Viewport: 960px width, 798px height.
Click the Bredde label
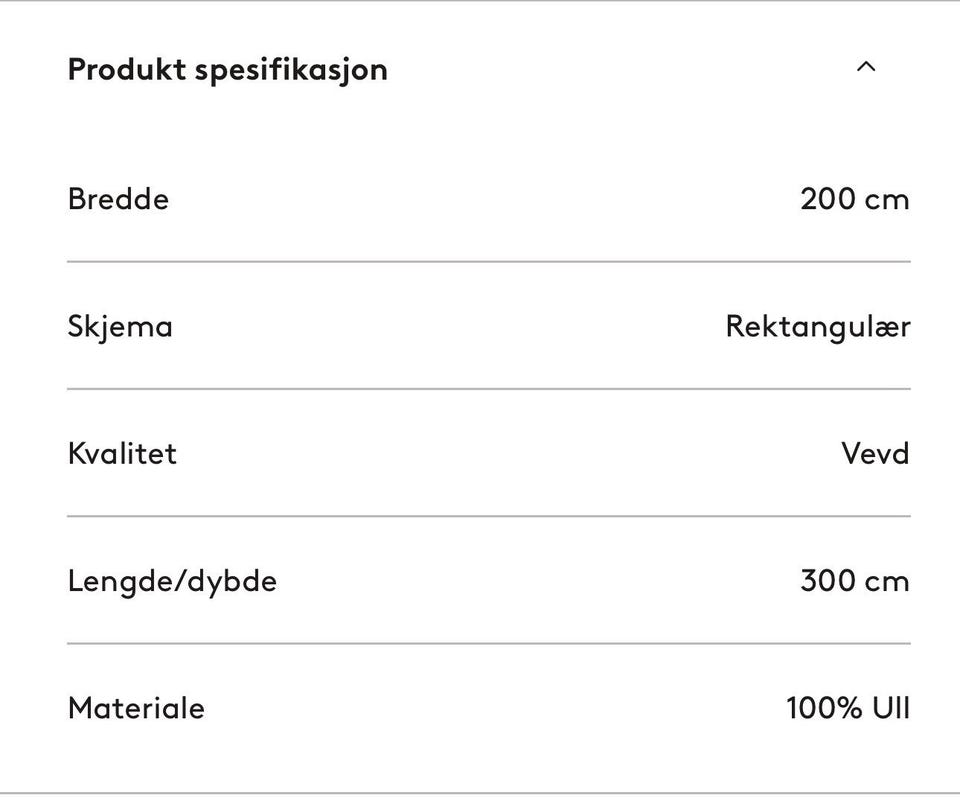[x=118, y=199]
